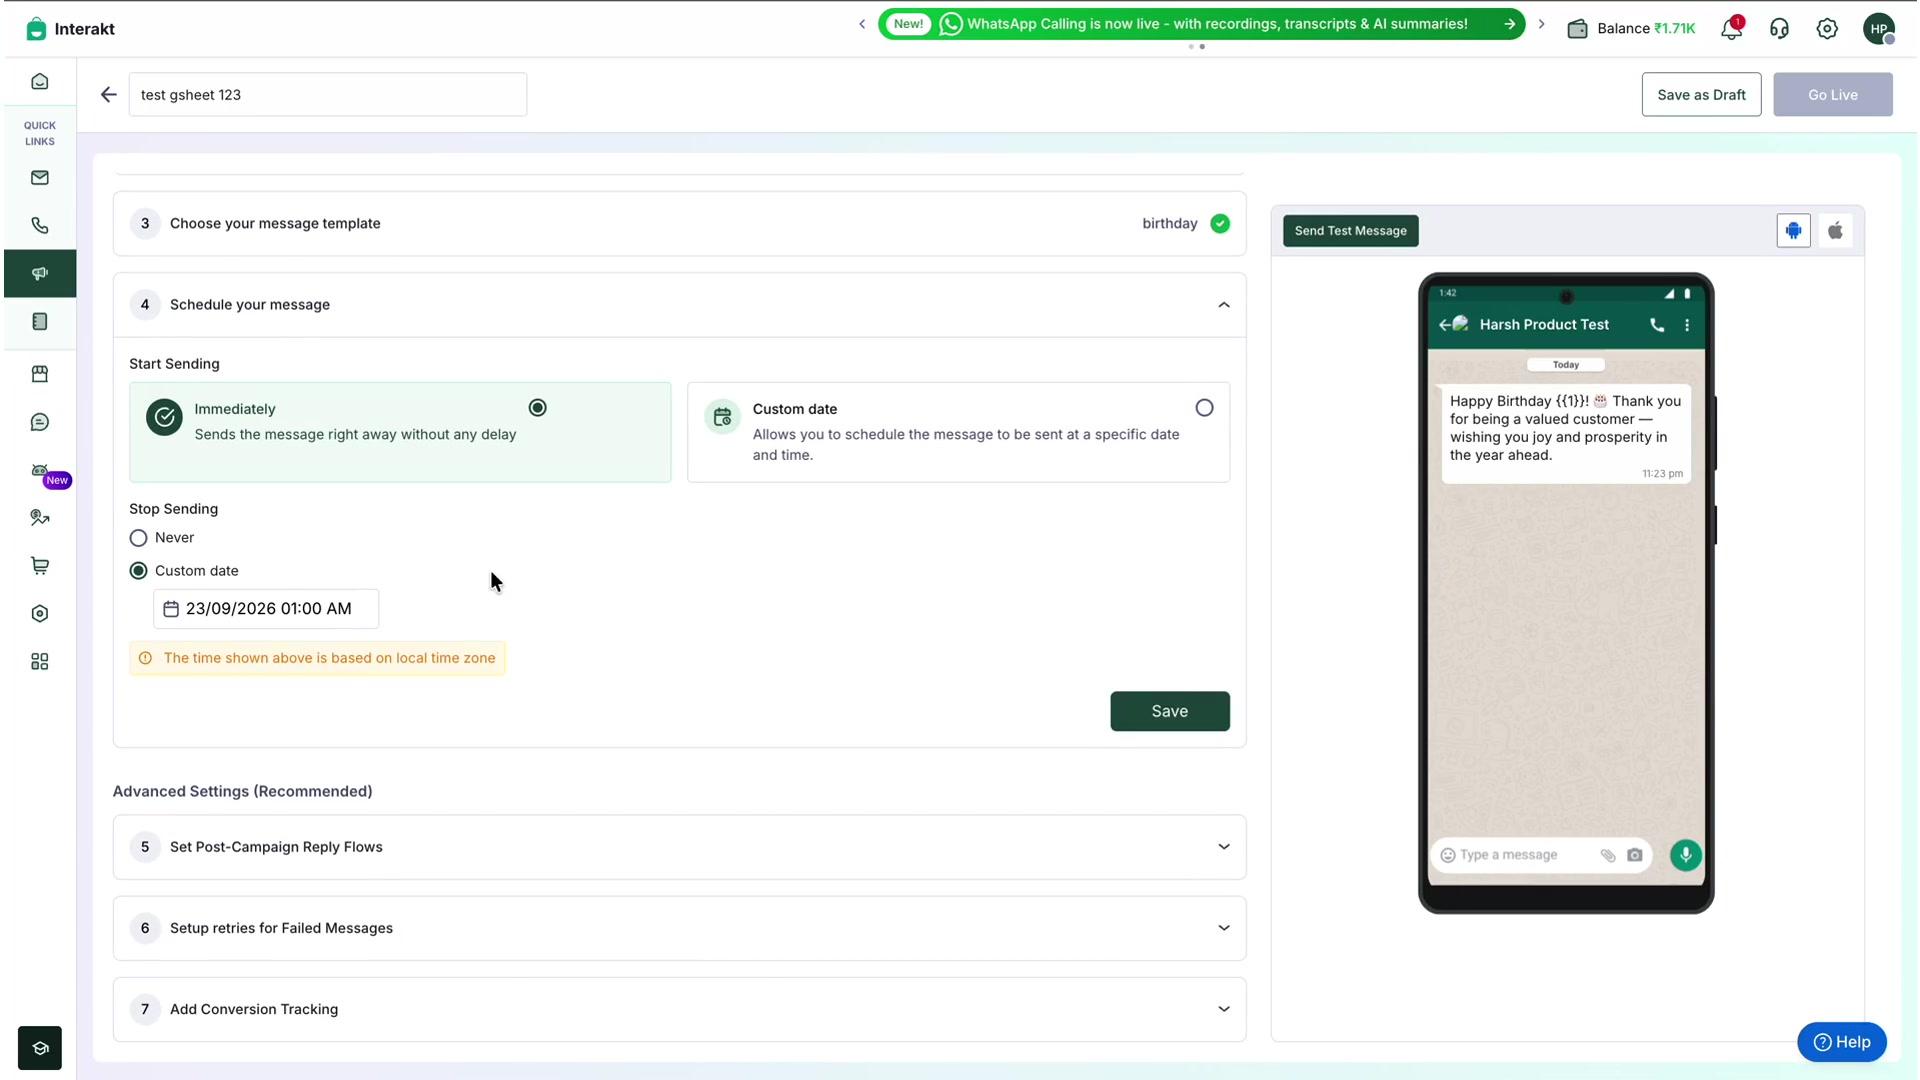The width and height of the screenshot is (1920, 1080).
Task: Open the shopping cart sidebar icon
Action: pos(40,566)
